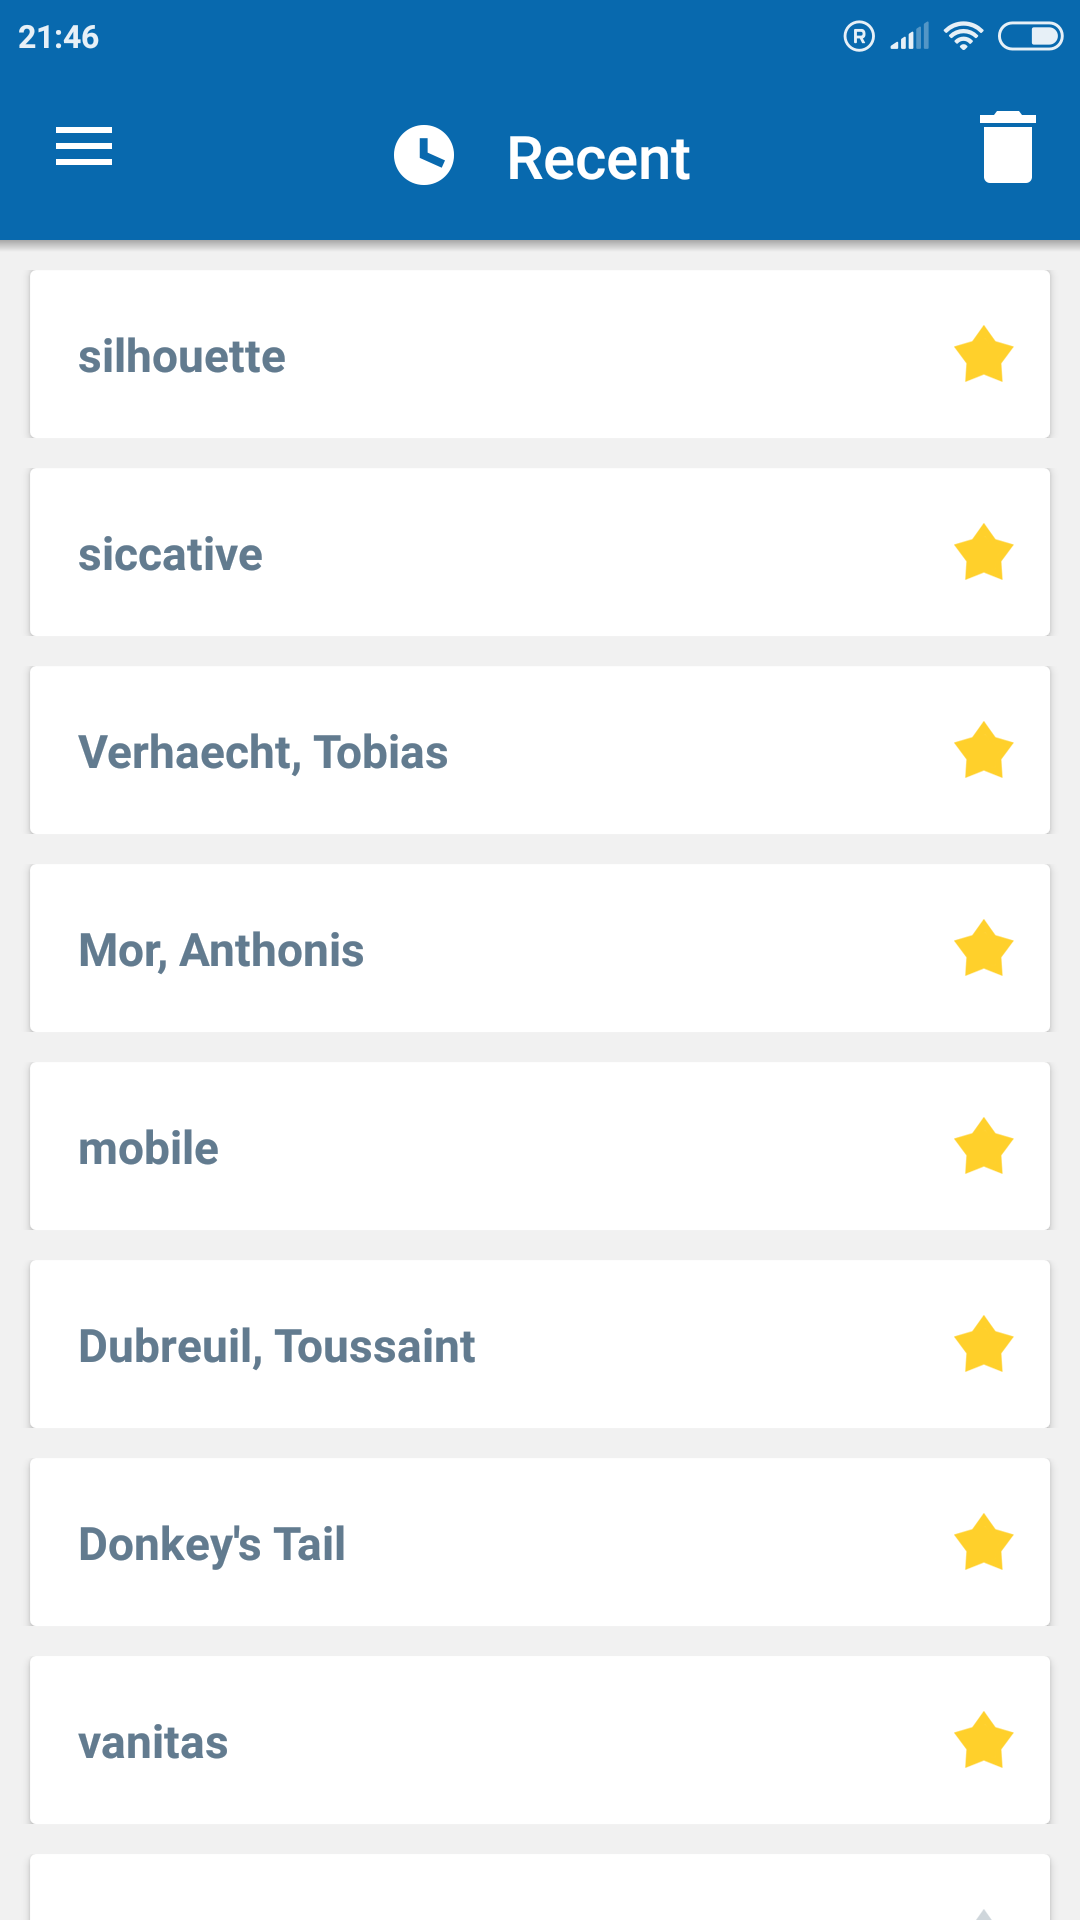Tap the trash icon to clear recents
This screenshot has height=1920, width=1080.
[1007, 147]
